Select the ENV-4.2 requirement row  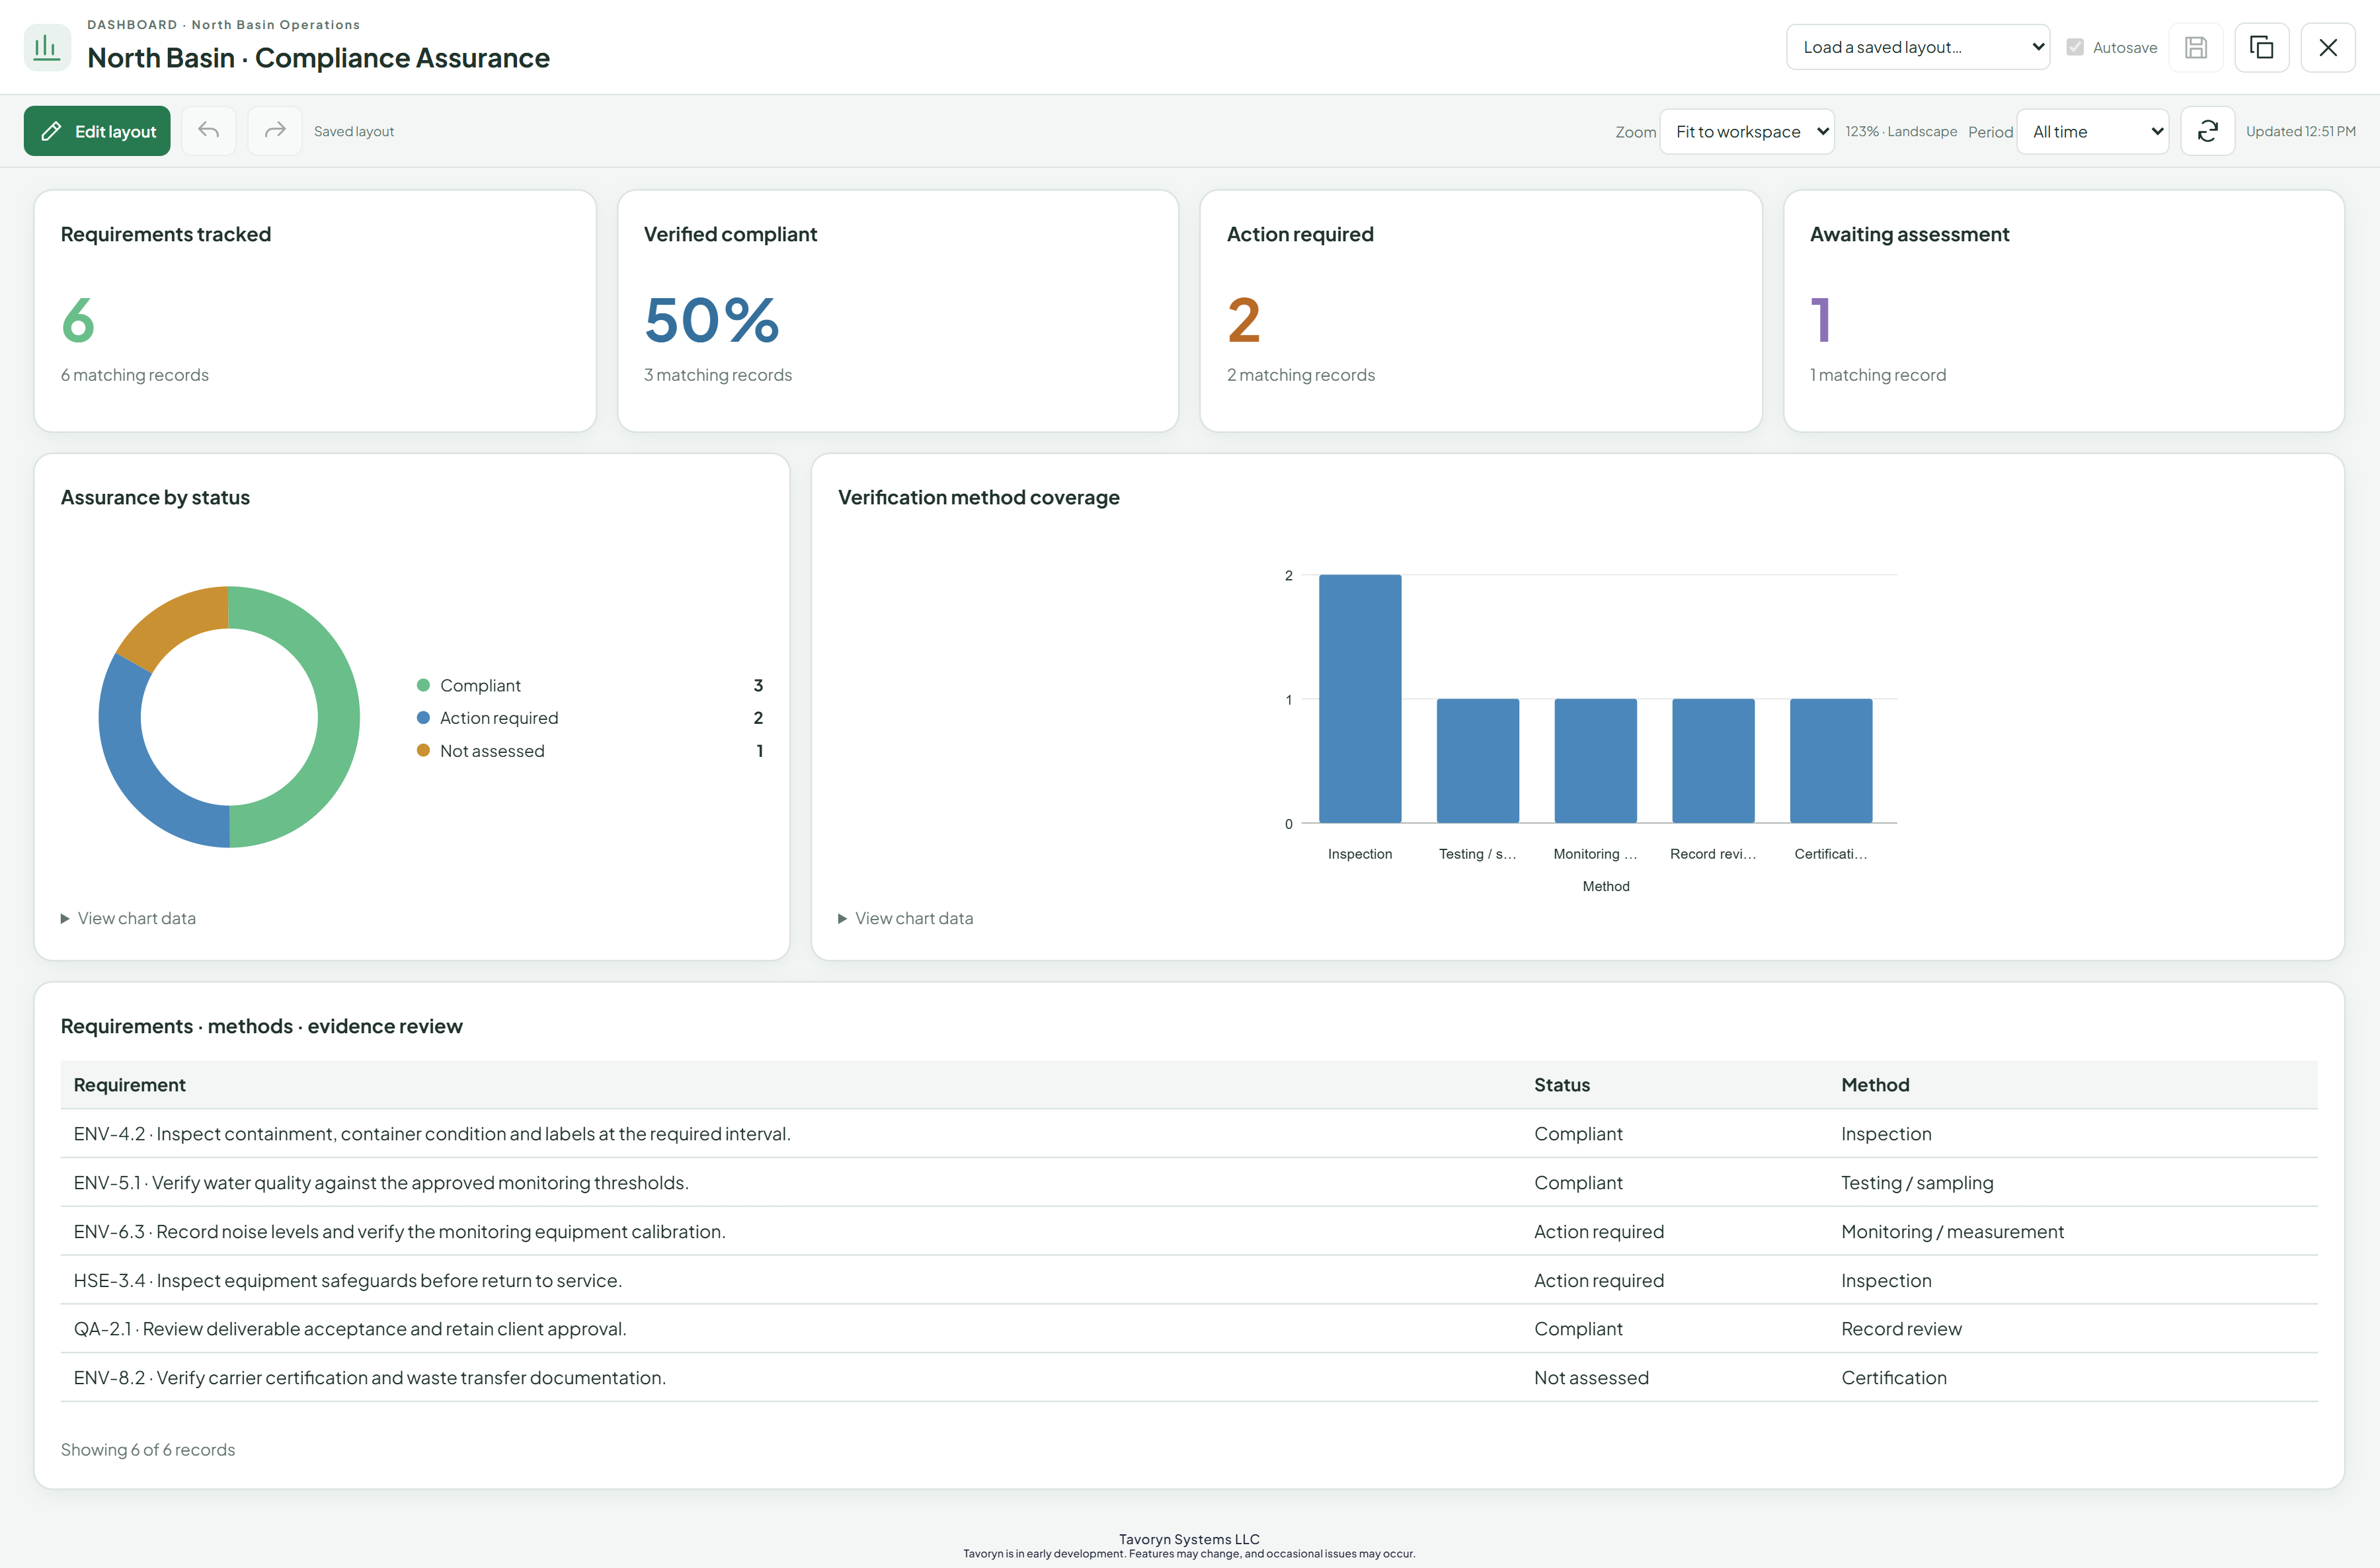(x=1189, y=1134)
